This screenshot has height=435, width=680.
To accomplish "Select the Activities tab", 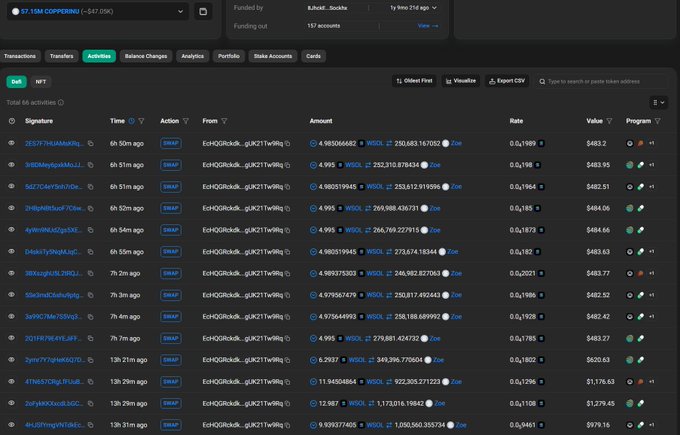I will [99, 56].
